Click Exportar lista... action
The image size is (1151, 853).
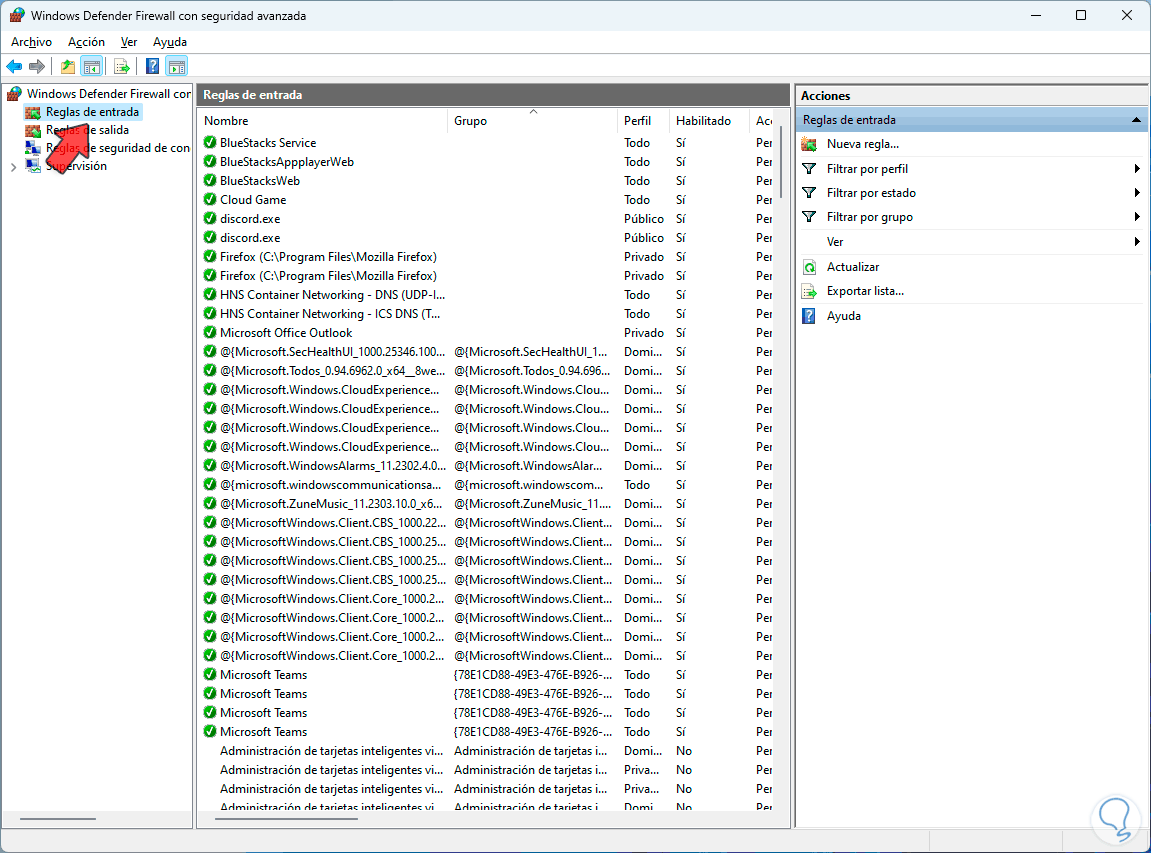point(865,291)
